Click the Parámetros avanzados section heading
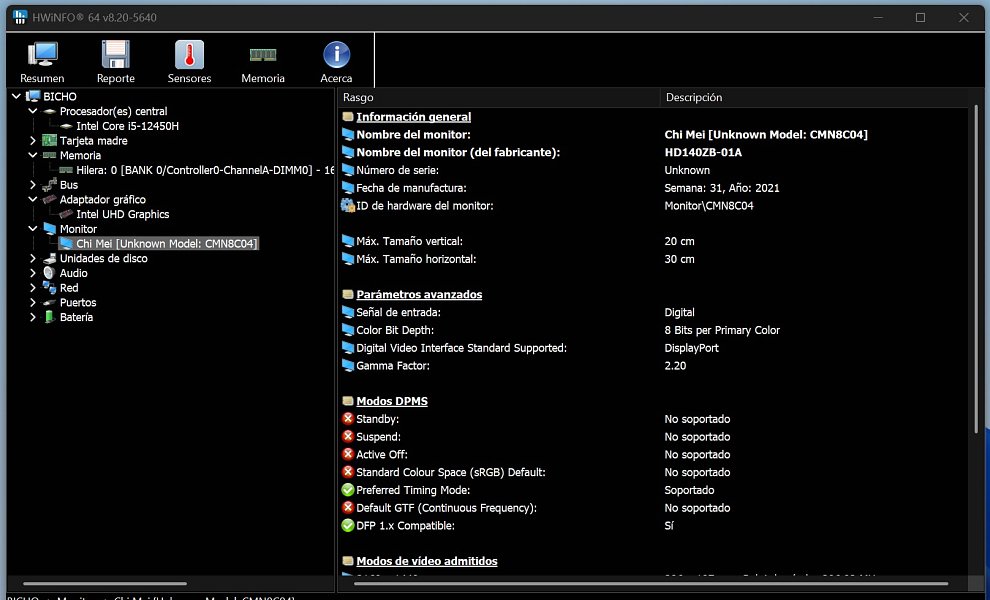The width and height of the screenshot is (990, 600). (x=419, y=294)
